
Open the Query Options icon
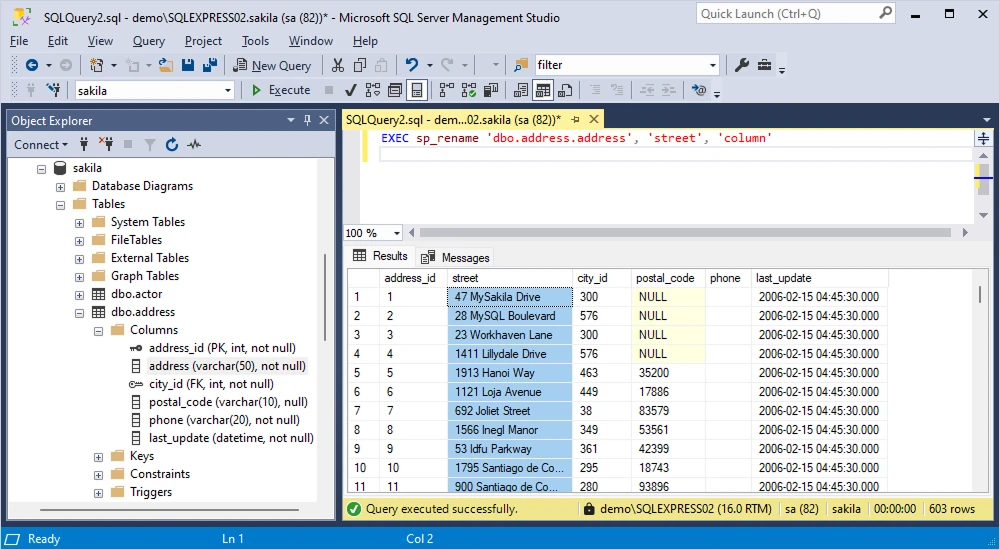(x=395, y=91)
